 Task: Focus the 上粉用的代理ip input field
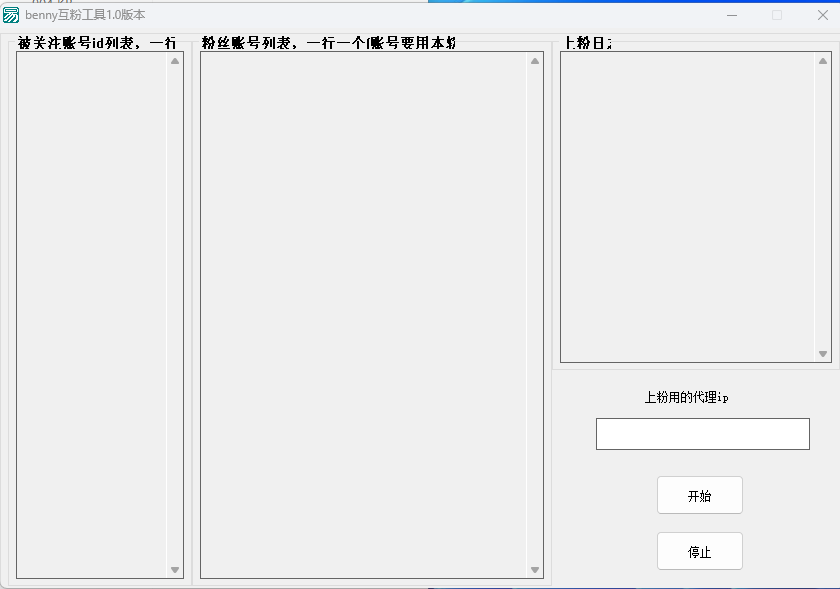coord(702,434)
